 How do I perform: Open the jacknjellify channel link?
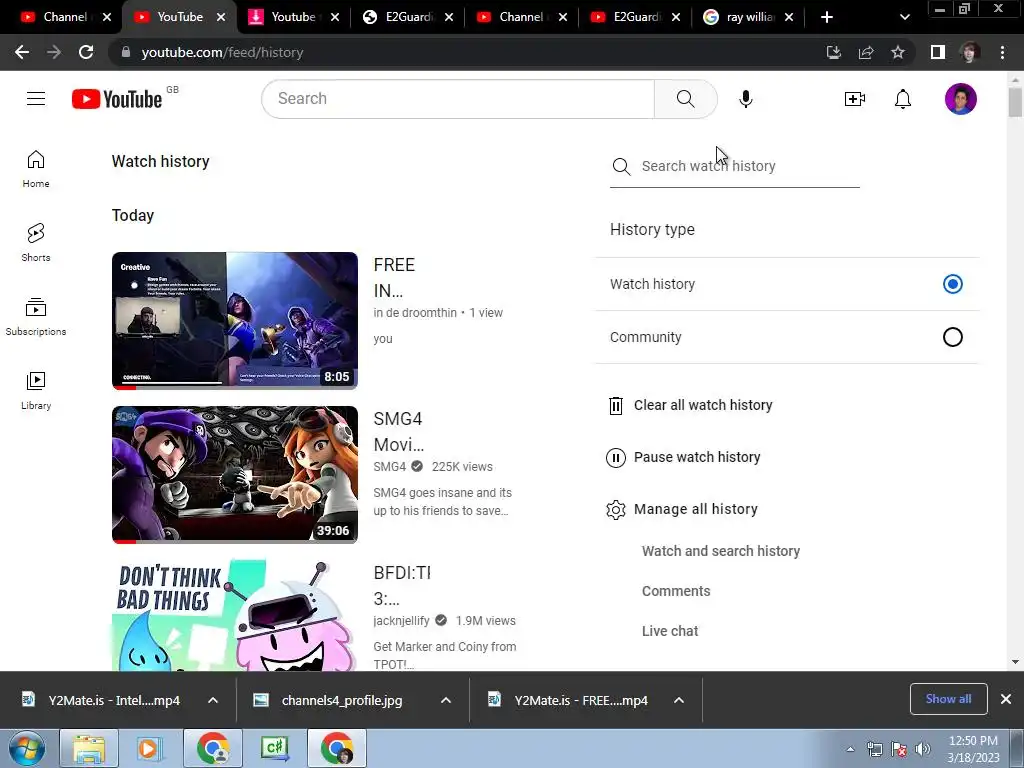(401, 621)
